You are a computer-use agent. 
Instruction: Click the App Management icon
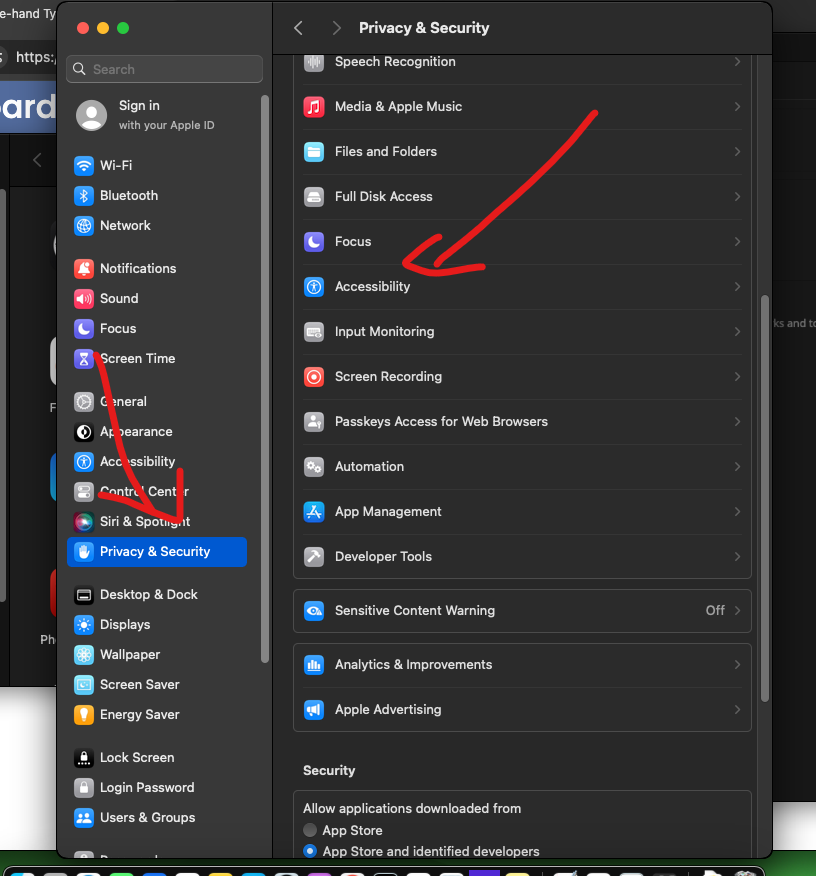click(314, 512)
